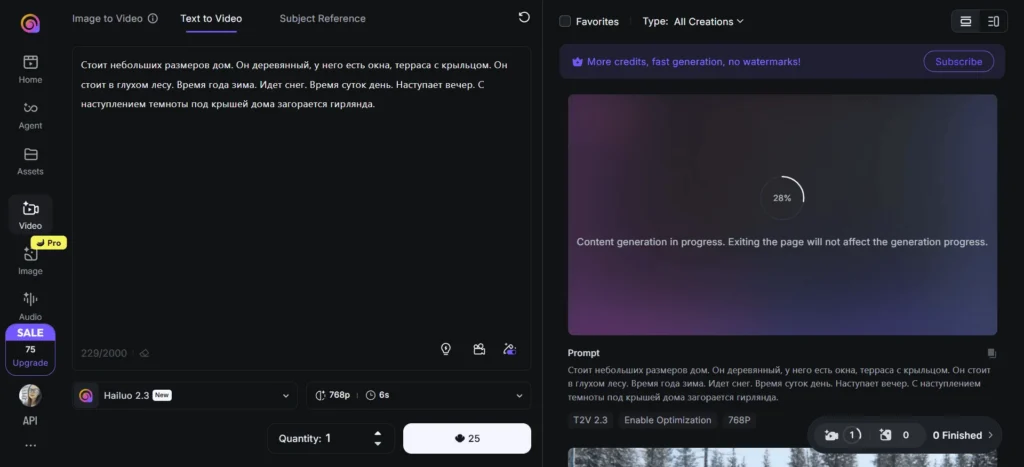Image resolution: width=1024 pixels, height=467 pixels.
Task: Switch to the Text to Video tab
Action: 211,18
